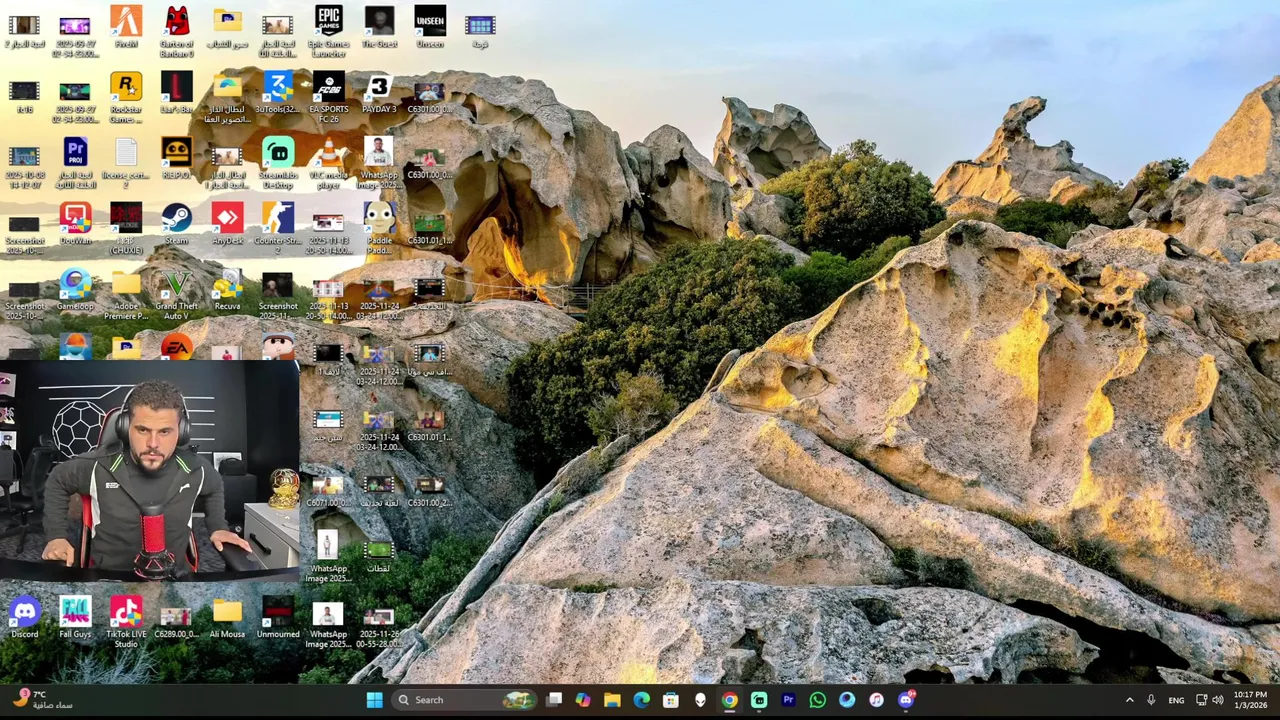Open Alienware app in the taskbar
The height and width of the screenshot is (720, 1280).
pyautogui.click(x=700, y=700)
